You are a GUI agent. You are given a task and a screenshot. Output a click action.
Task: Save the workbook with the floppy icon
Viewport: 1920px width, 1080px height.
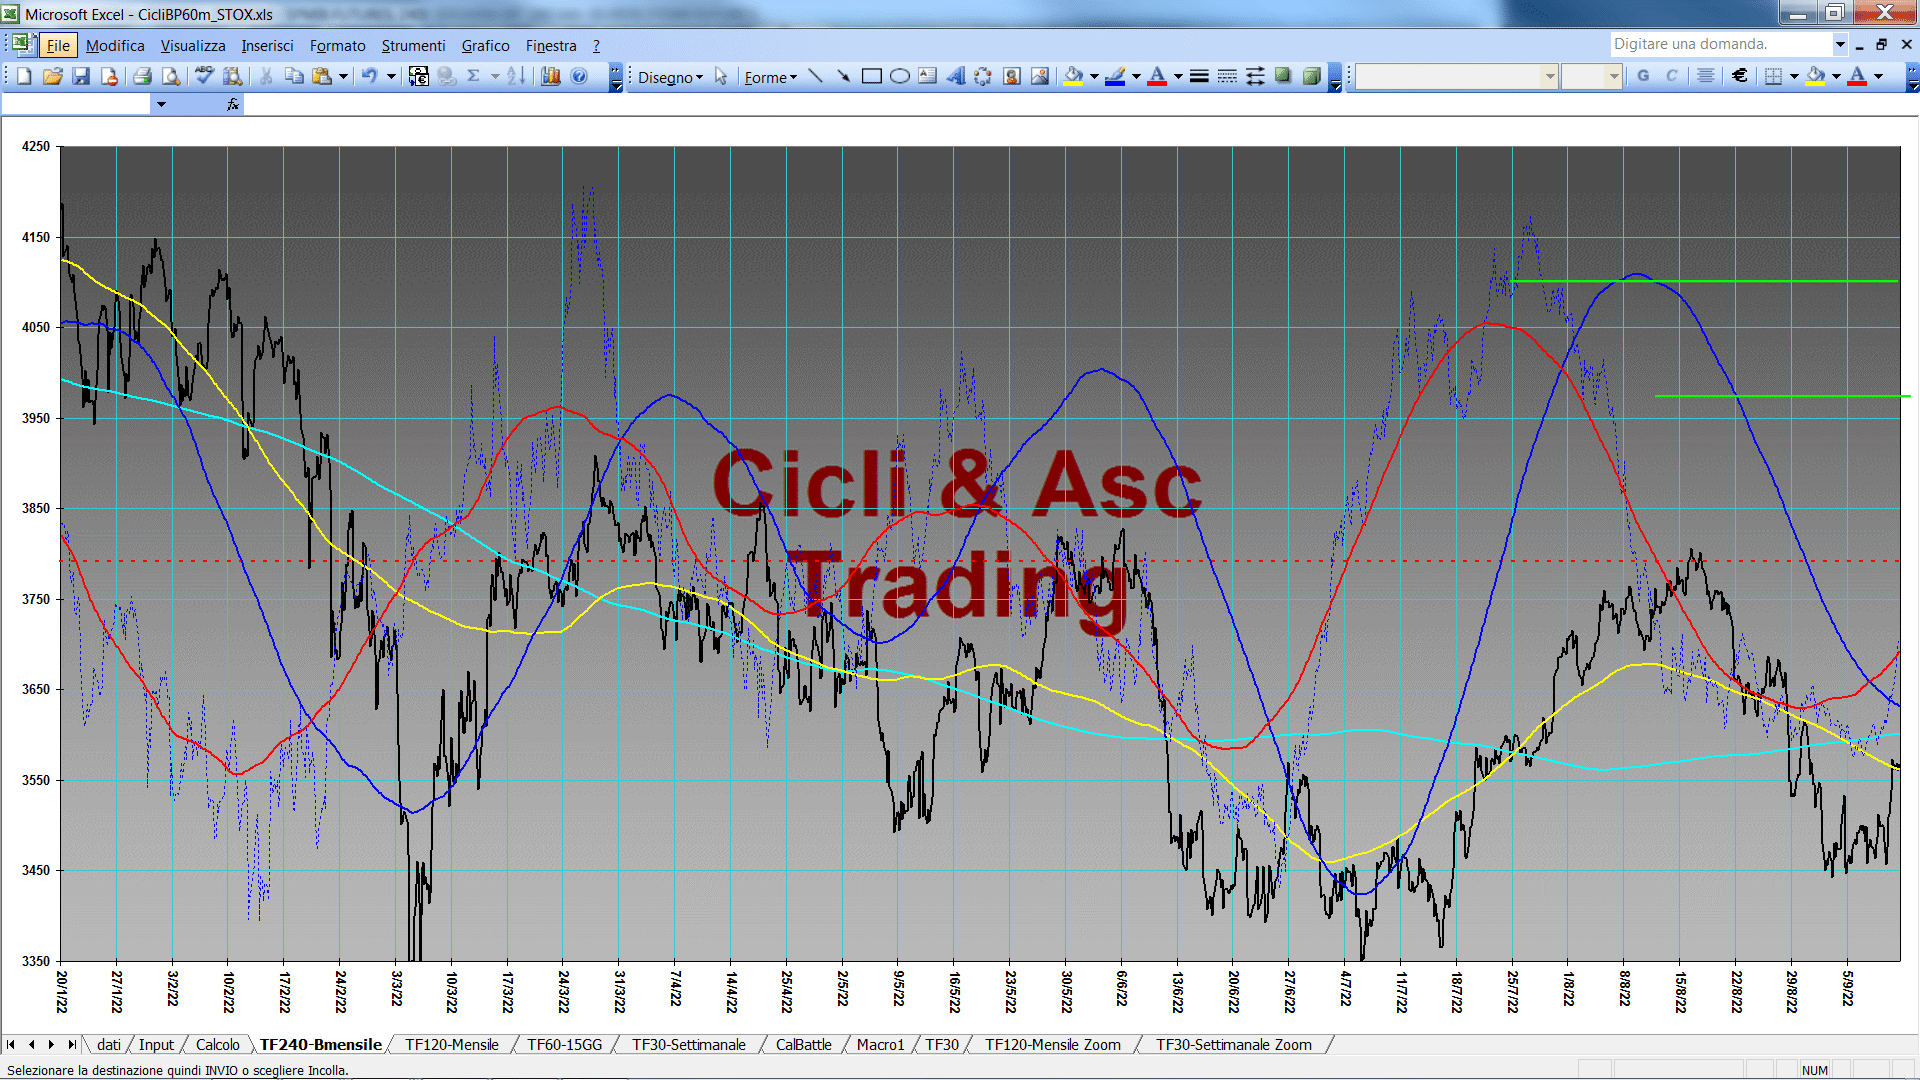81,76
